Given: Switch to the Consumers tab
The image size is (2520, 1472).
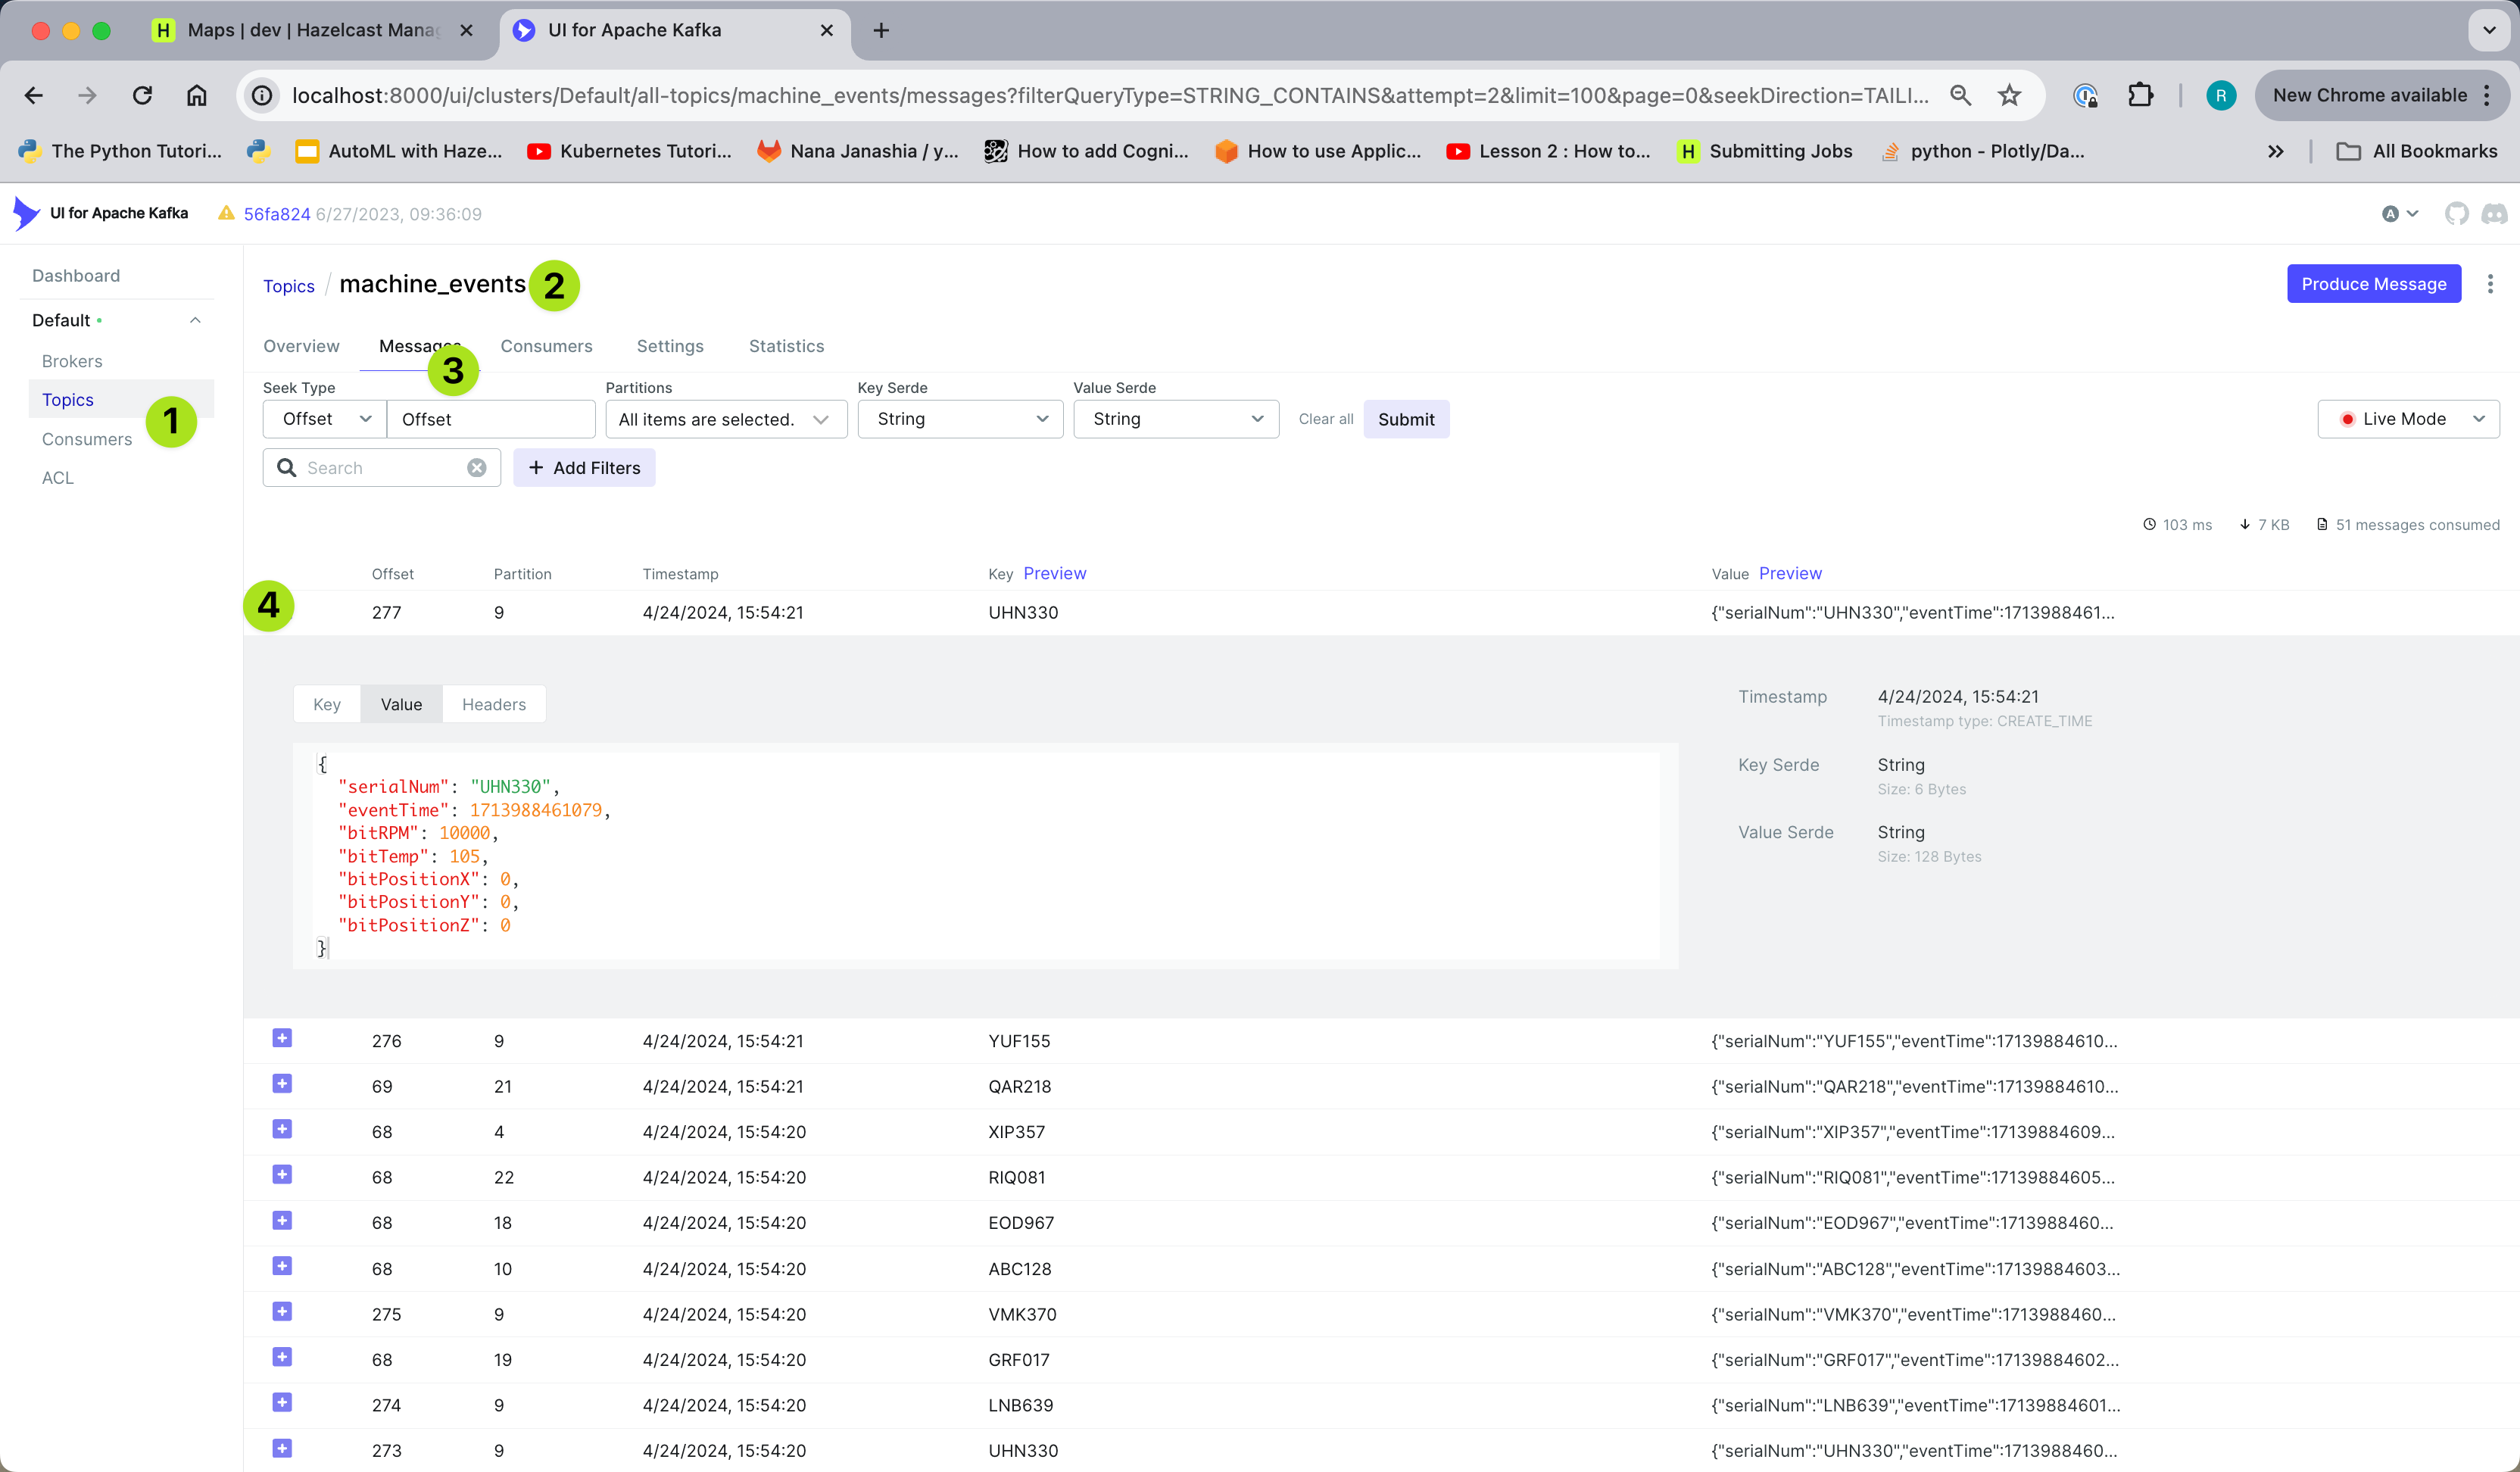Looking at the screenshot, I should [x=546, y=346].
